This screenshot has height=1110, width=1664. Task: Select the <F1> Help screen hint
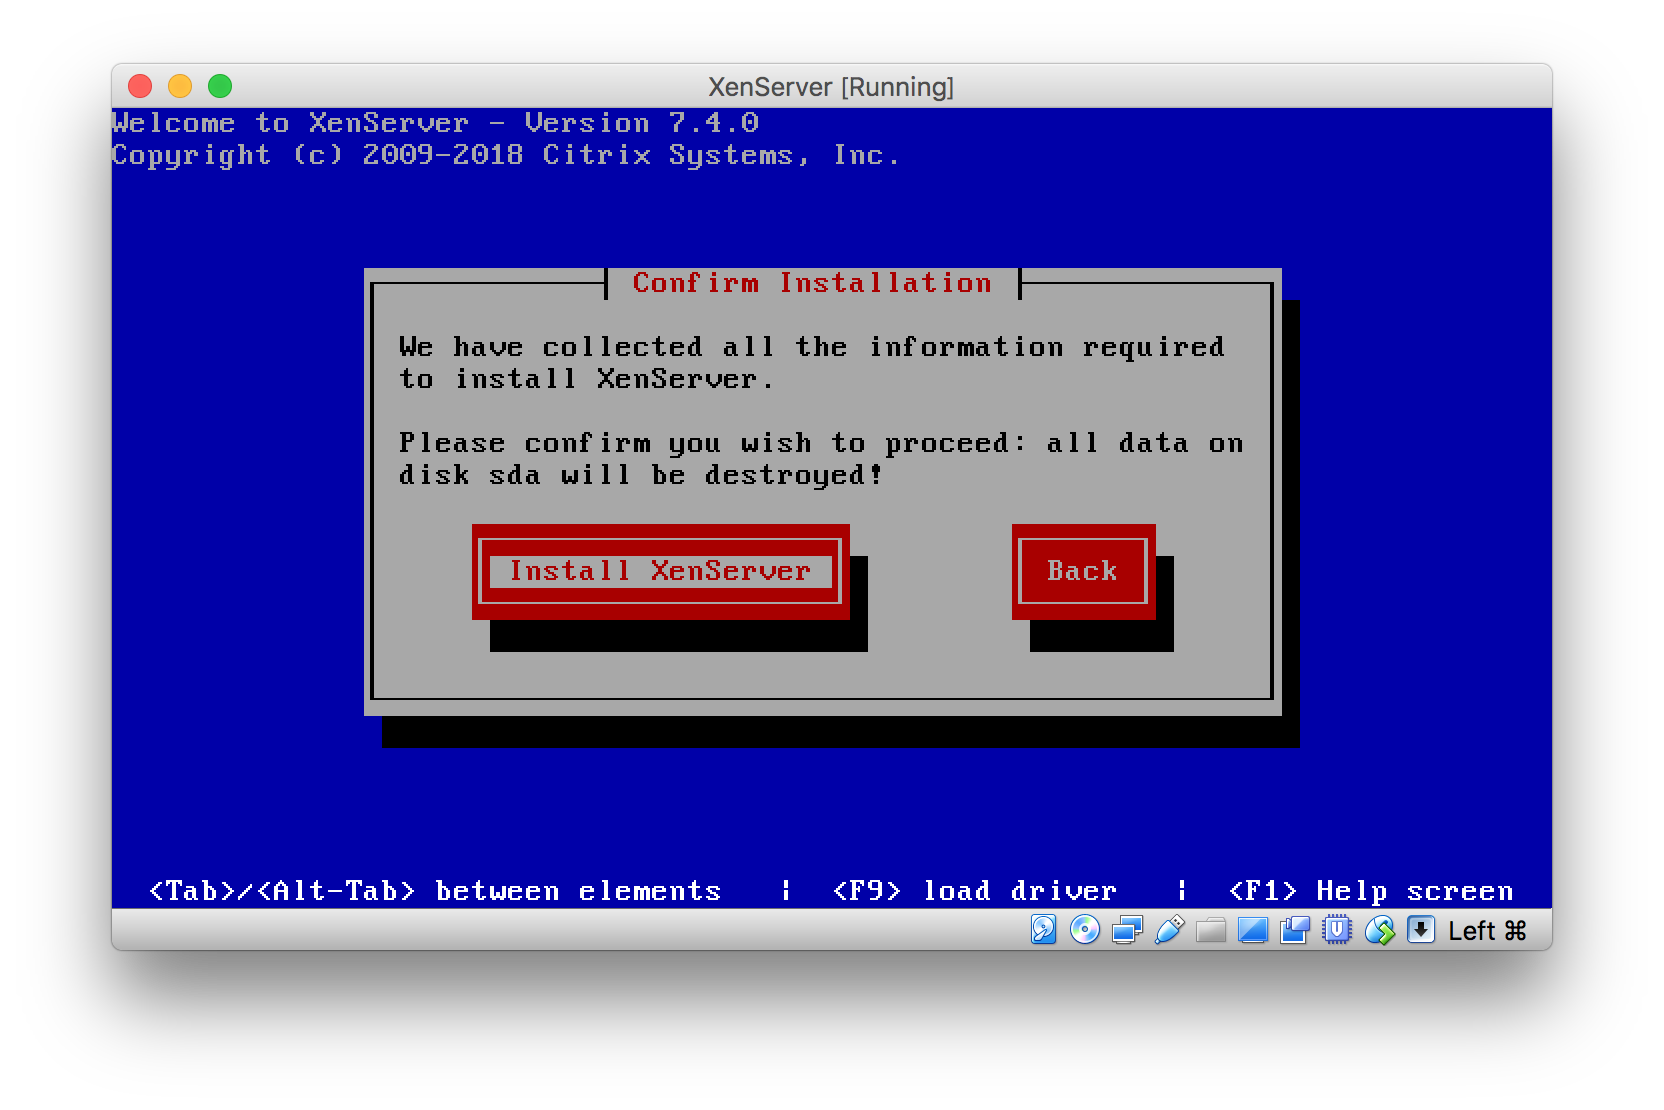coord(1371,890)
